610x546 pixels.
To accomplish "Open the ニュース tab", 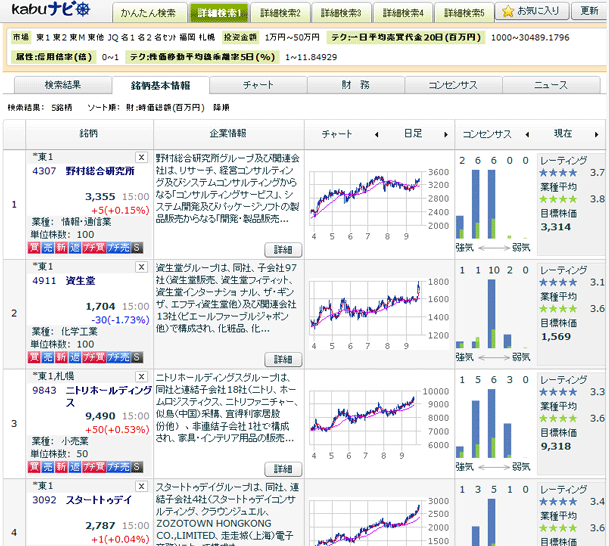I will [x=551, y=85].
